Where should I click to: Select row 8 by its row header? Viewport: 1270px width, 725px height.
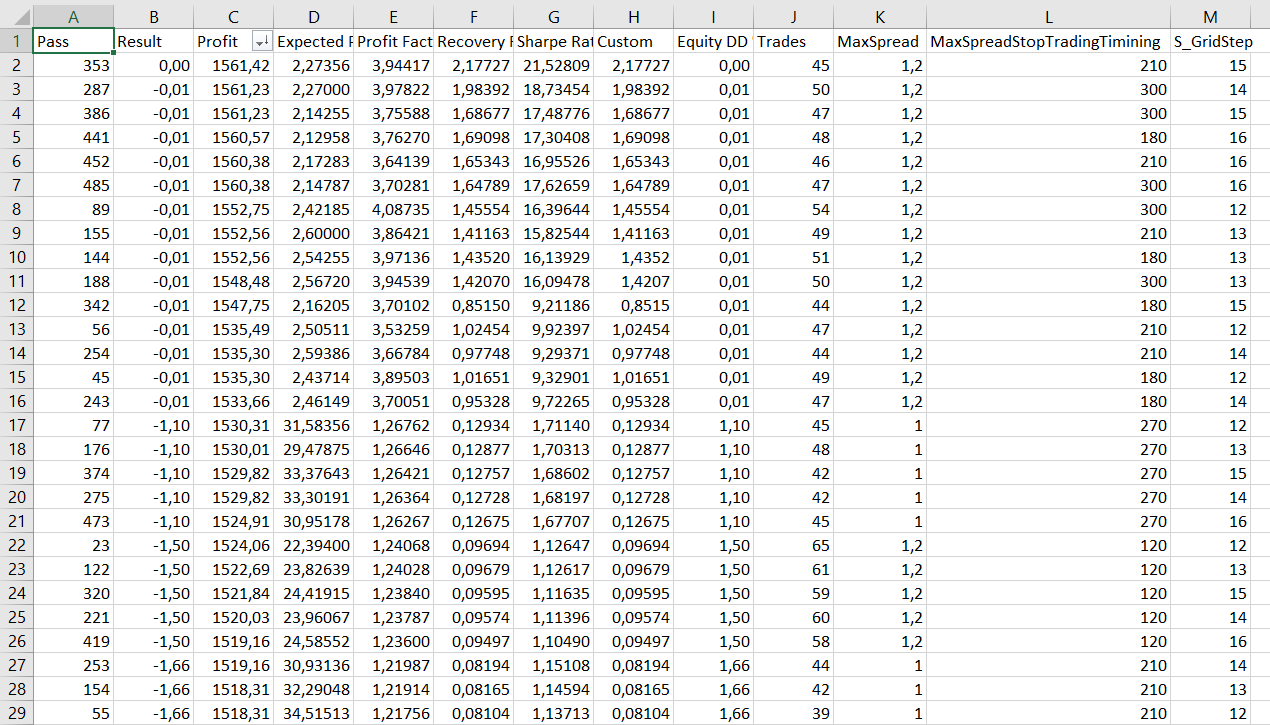coord(16,209)
